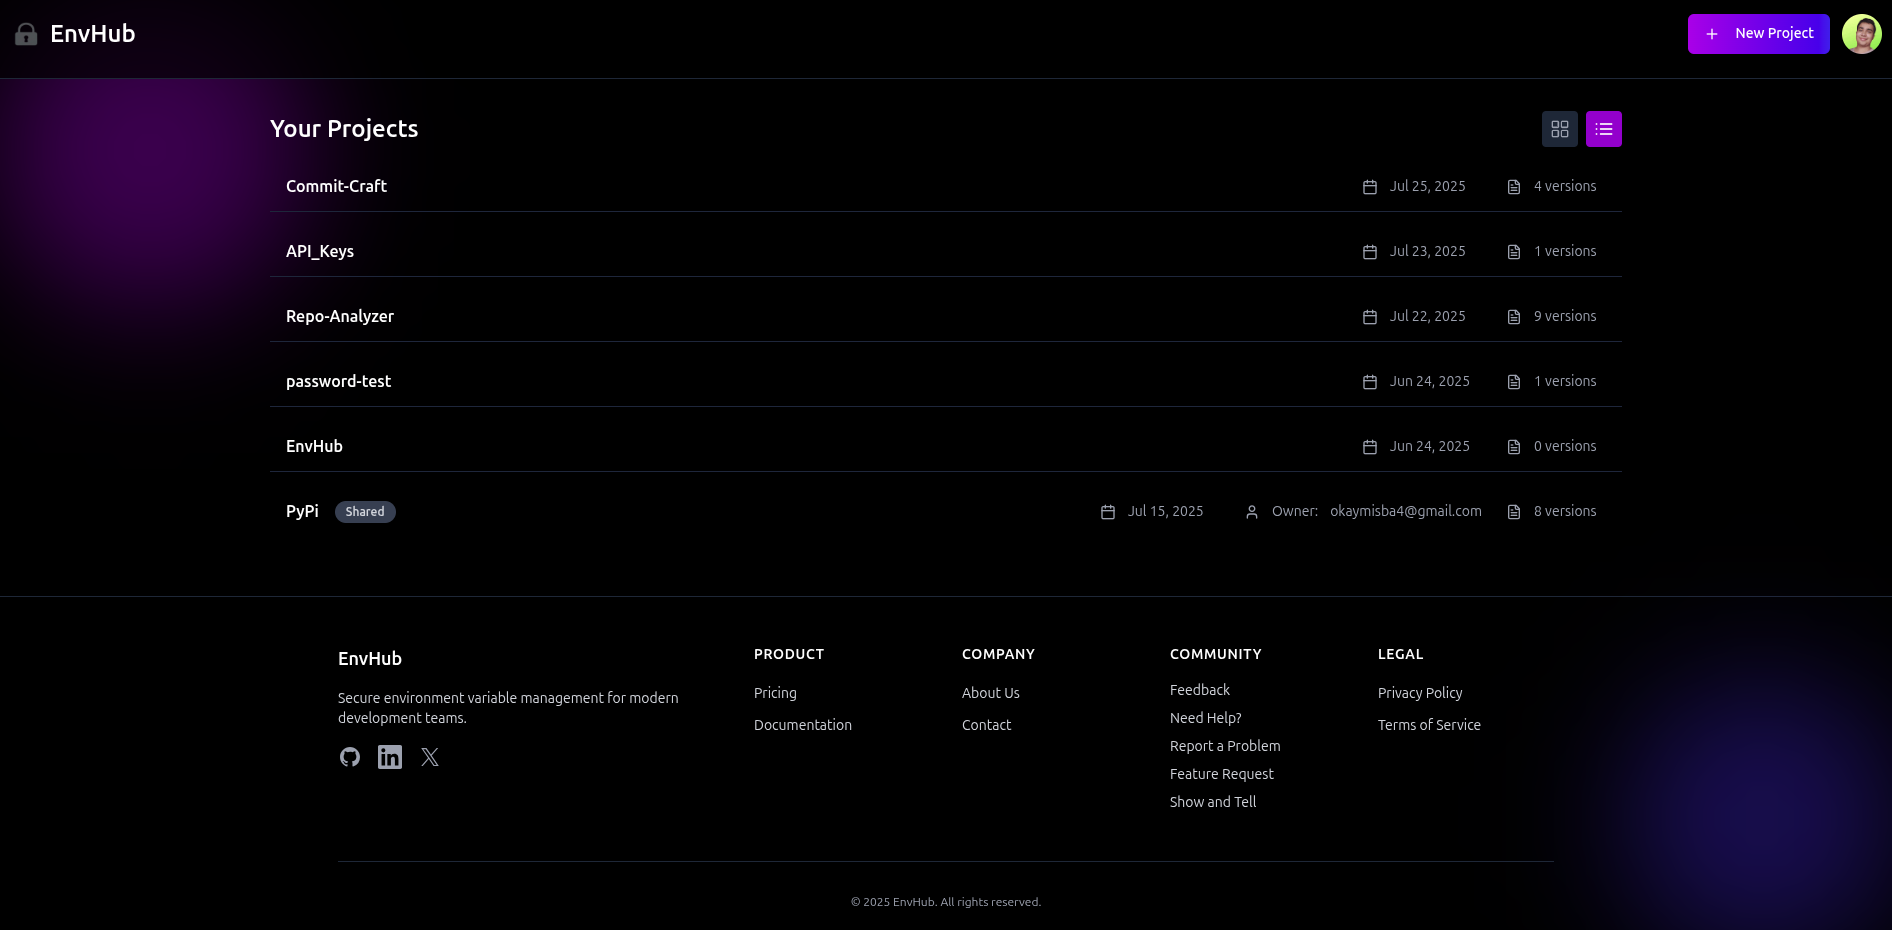Open the LinkedIn link in footer
Screen dimensions: 1892x930
390,757
